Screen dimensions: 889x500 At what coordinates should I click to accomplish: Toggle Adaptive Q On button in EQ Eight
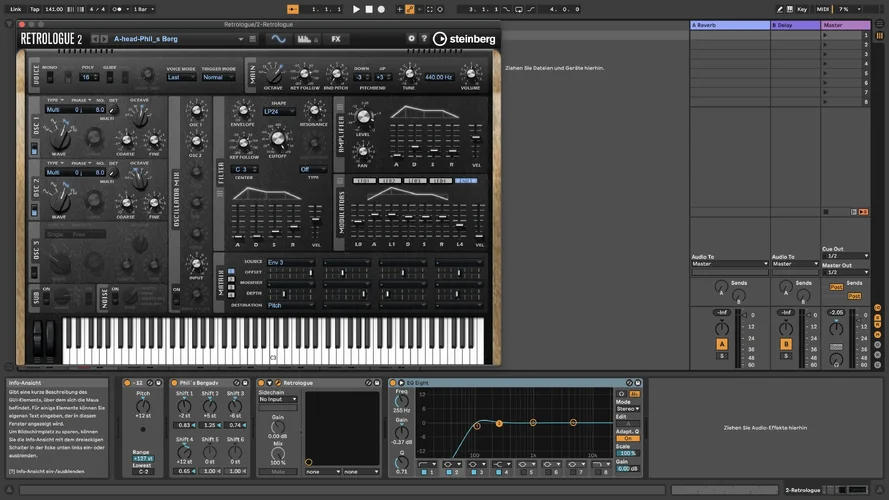click(627, 438)
